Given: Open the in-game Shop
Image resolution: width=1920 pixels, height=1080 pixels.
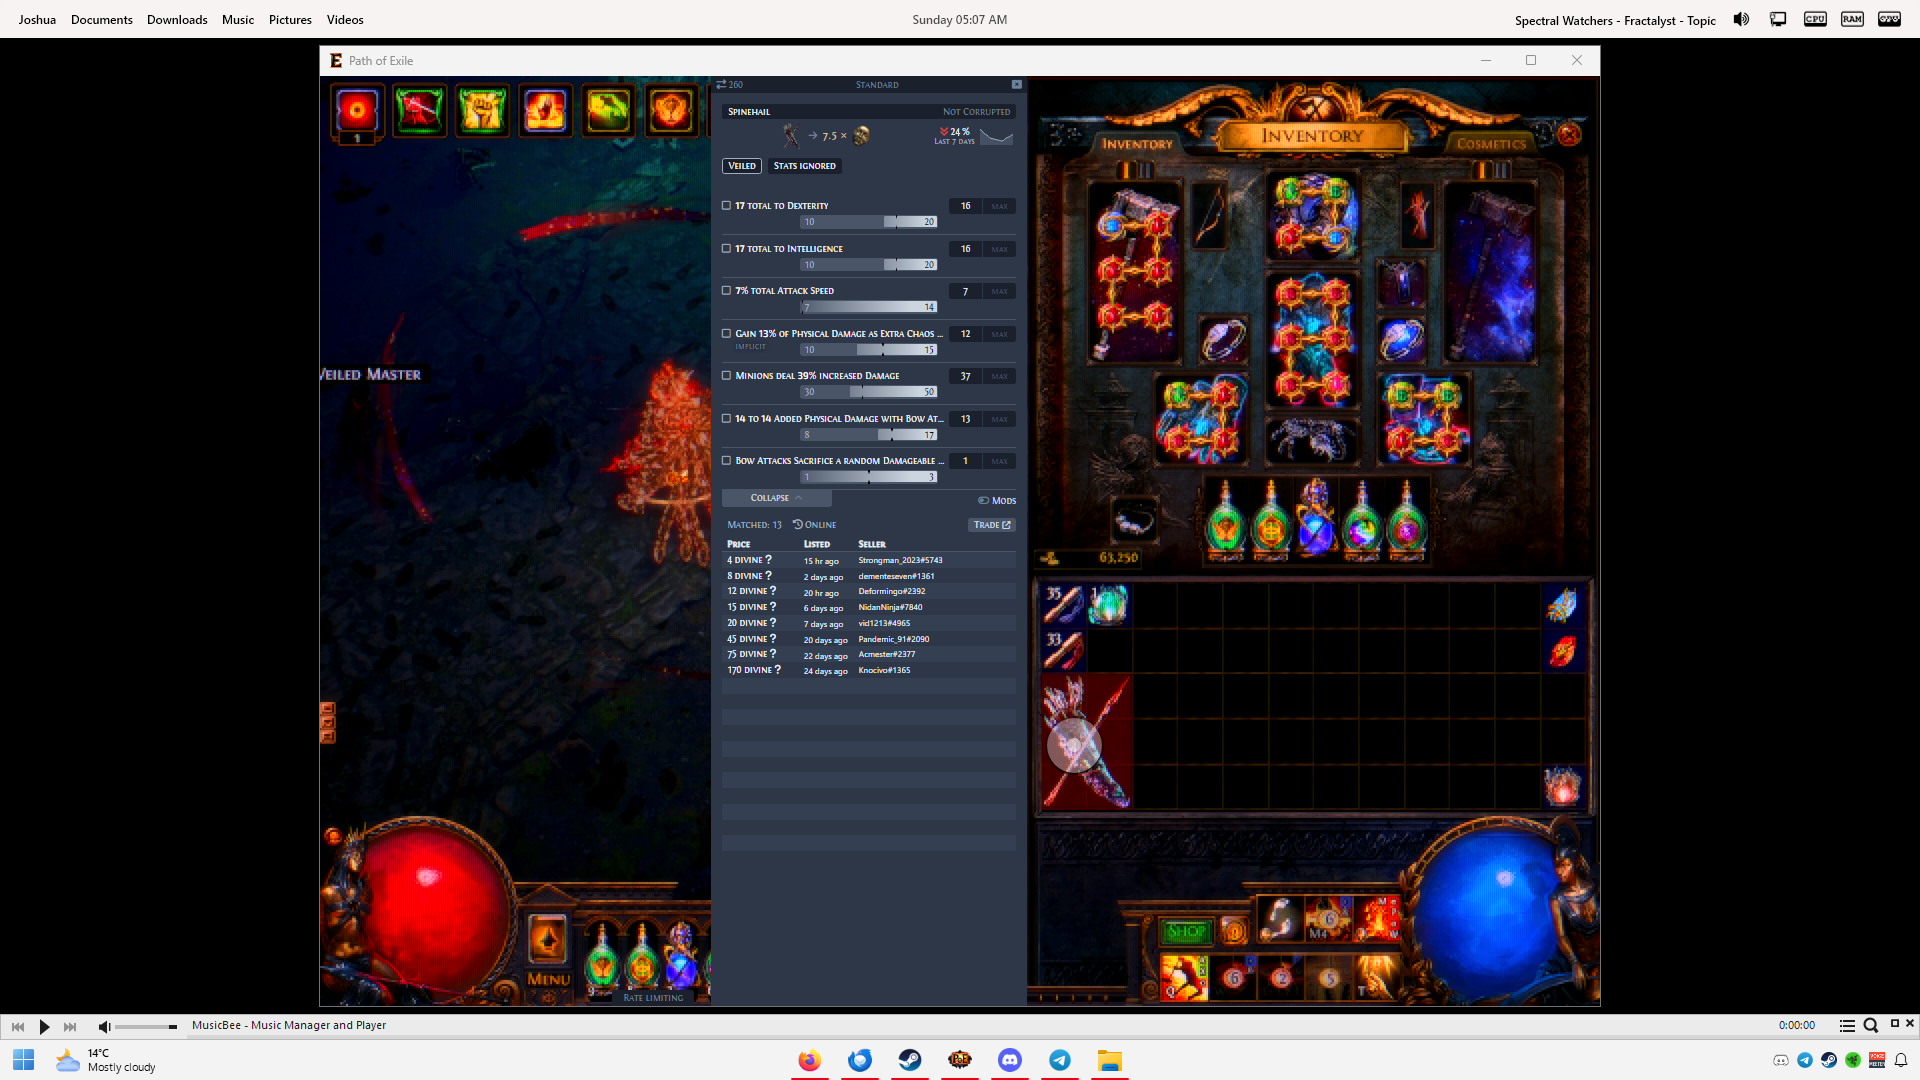Looking at the screenshot, I should pyautogui.click(x=1186, y=932).
